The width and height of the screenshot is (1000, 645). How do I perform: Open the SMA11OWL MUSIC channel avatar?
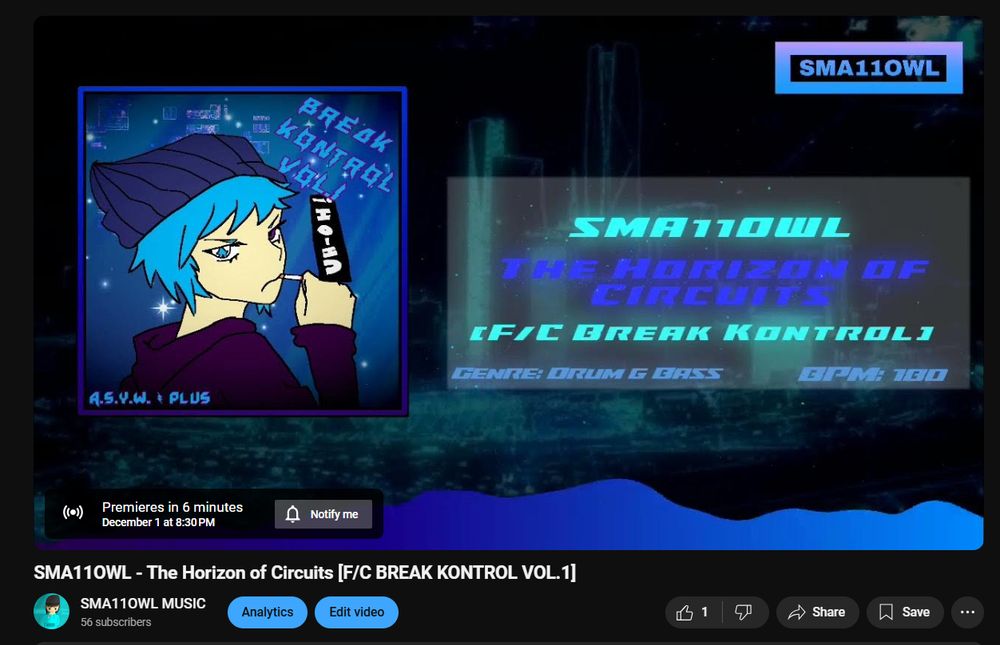click(51, 611)
